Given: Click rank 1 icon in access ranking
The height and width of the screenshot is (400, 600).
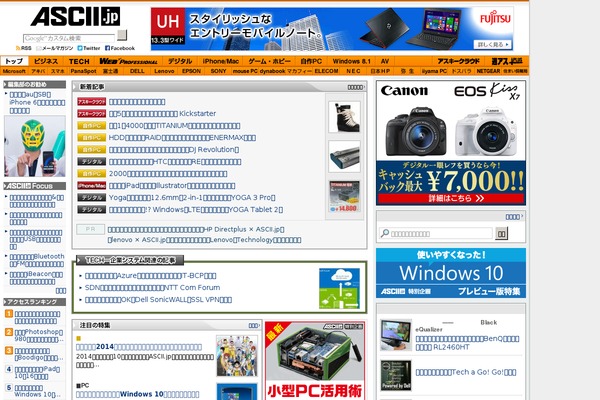Looking at the screenshot, I should [9, 314].
